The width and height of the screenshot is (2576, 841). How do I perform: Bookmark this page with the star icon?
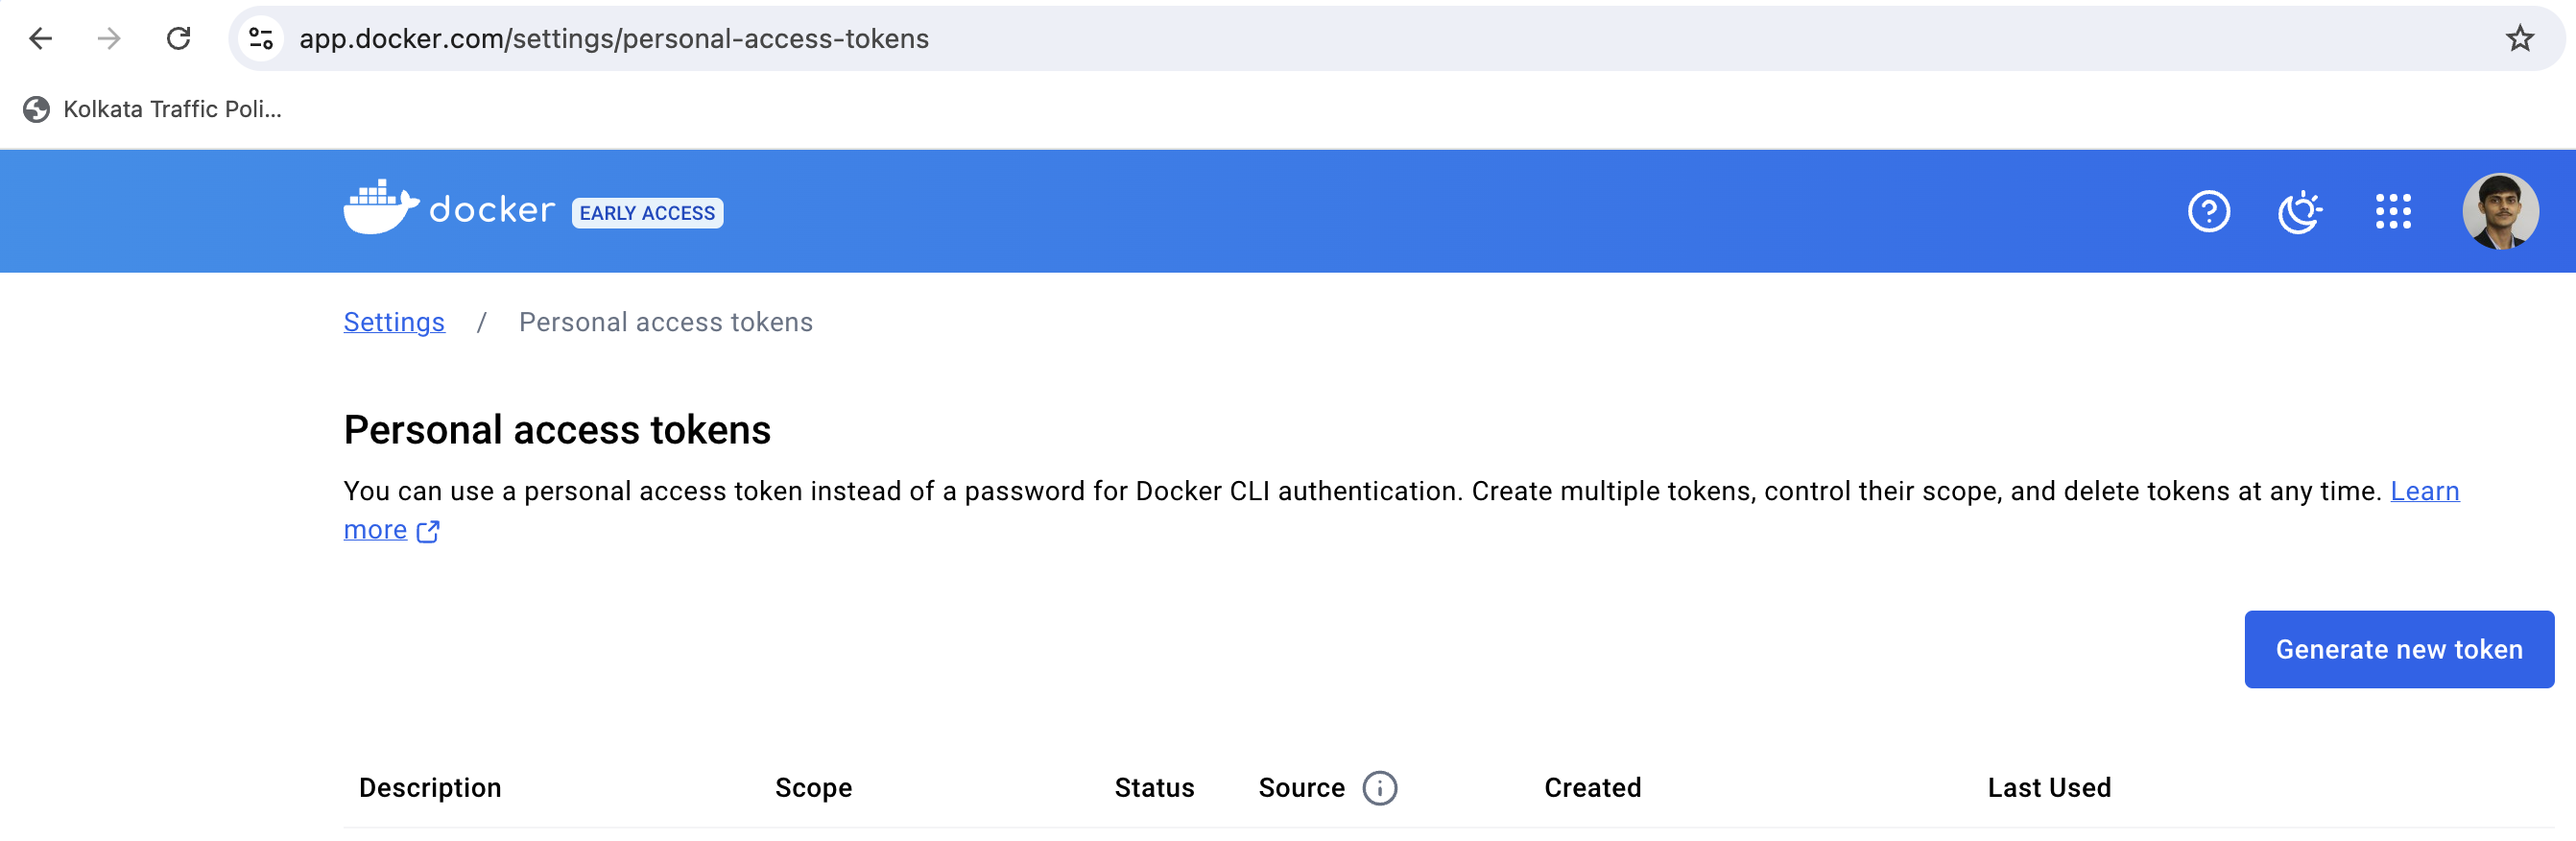(2519, 38)
